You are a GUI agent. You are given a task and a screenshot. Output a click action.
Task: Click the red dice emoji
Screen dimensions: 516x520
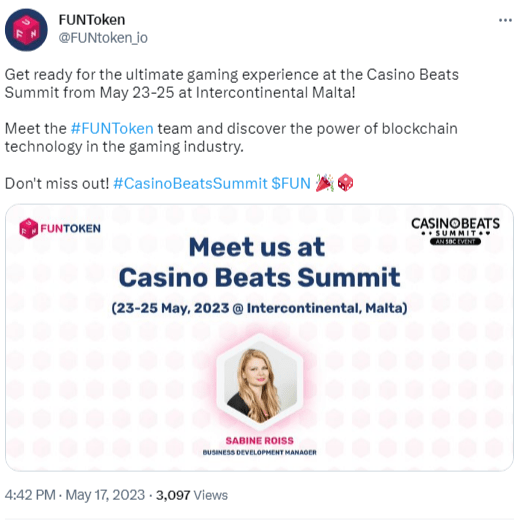click(345, 183)
